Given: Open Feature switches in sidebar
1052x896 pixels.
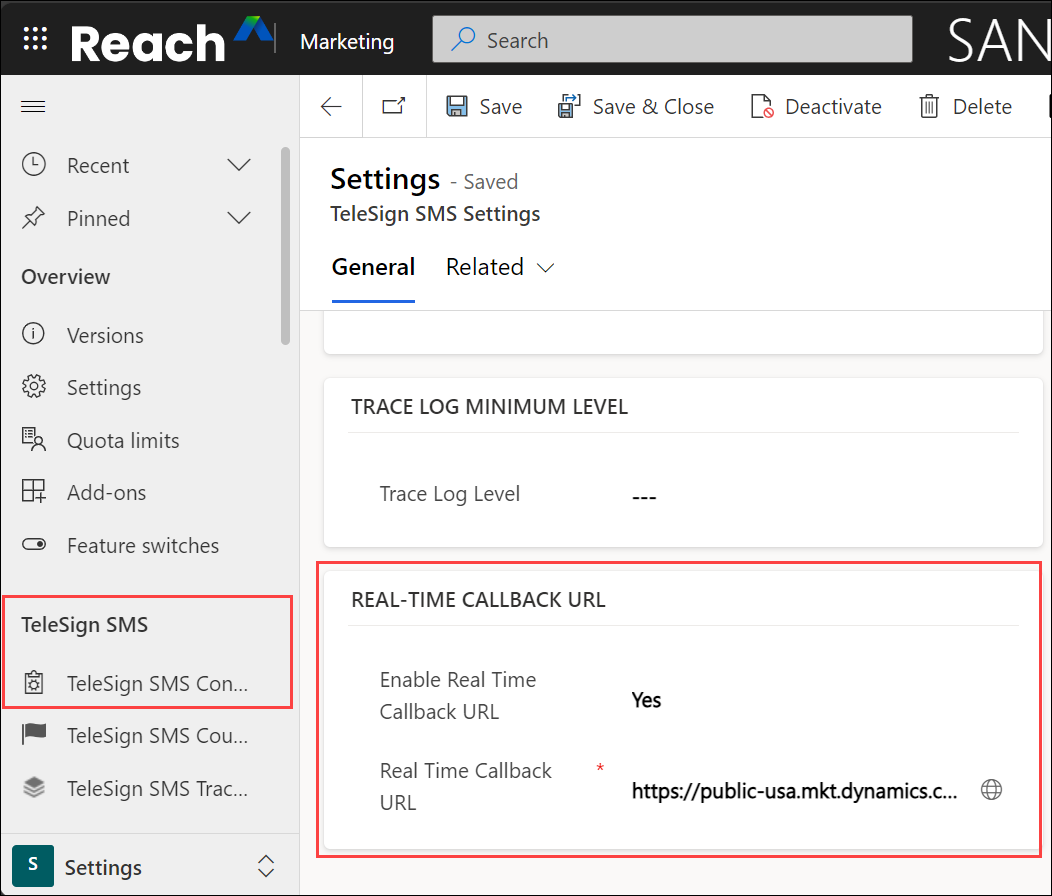Looking at the screenshot, I should [x=142, y=546].
